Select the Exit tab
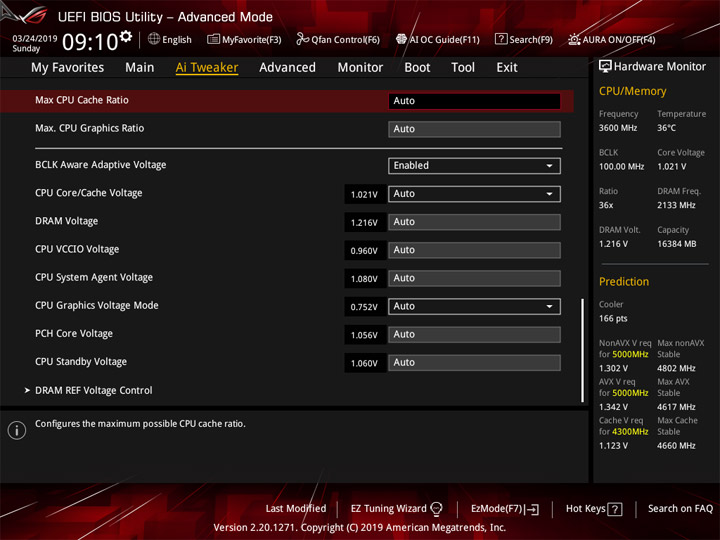The image size is (720, 540). click(x=507, y=68)
